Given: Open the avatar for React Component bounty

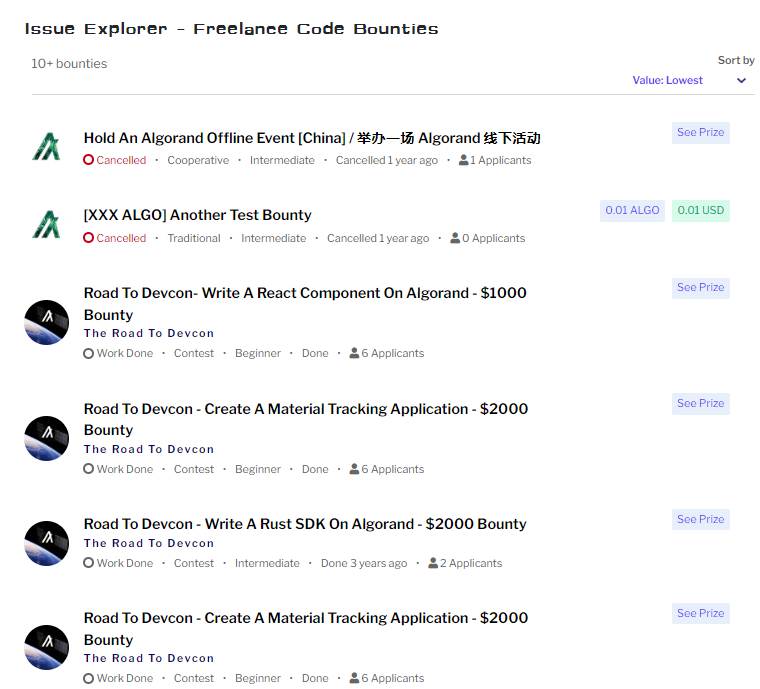Looking at the screenshot, I should point(46,322).
